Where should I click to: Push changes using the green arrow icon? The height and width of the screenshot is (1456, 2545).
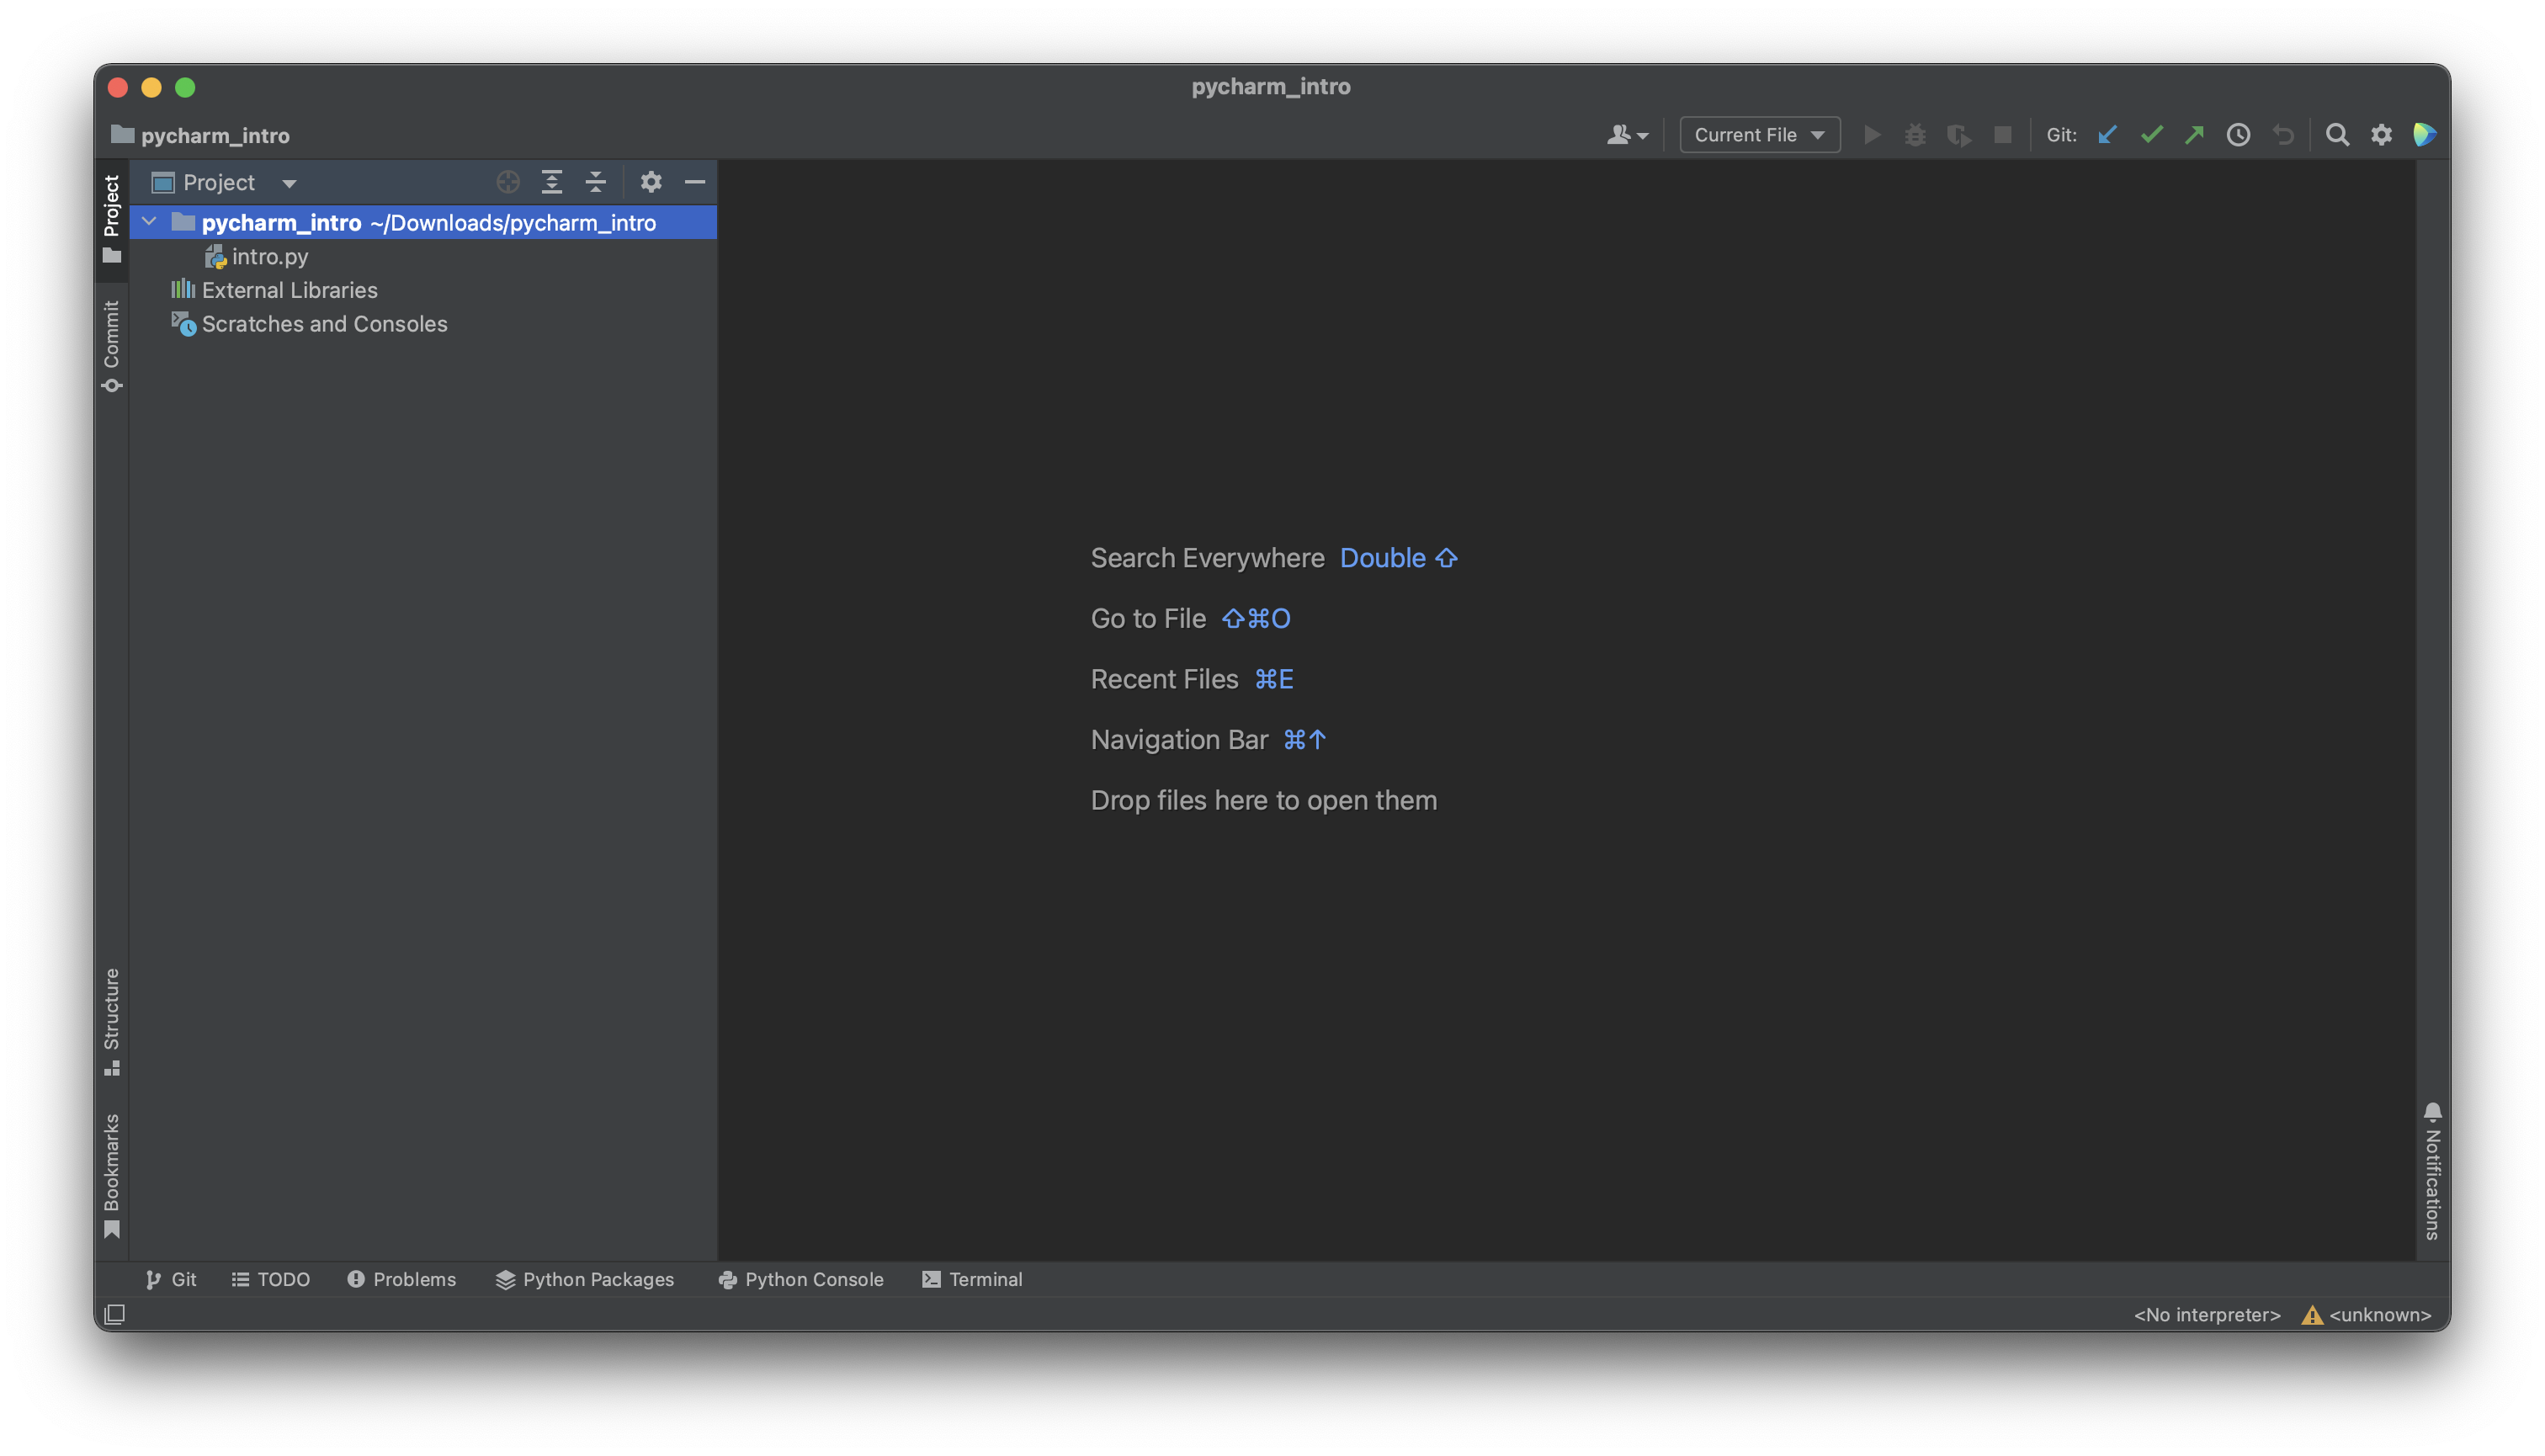pyautogui.click(x=2194, y=134)
